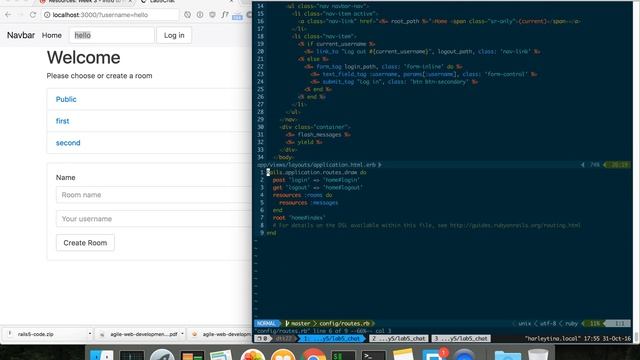Open the iTerm dollar-sign app in dock
The width and height of the screenshot is (640, 360).
[343, 354]
